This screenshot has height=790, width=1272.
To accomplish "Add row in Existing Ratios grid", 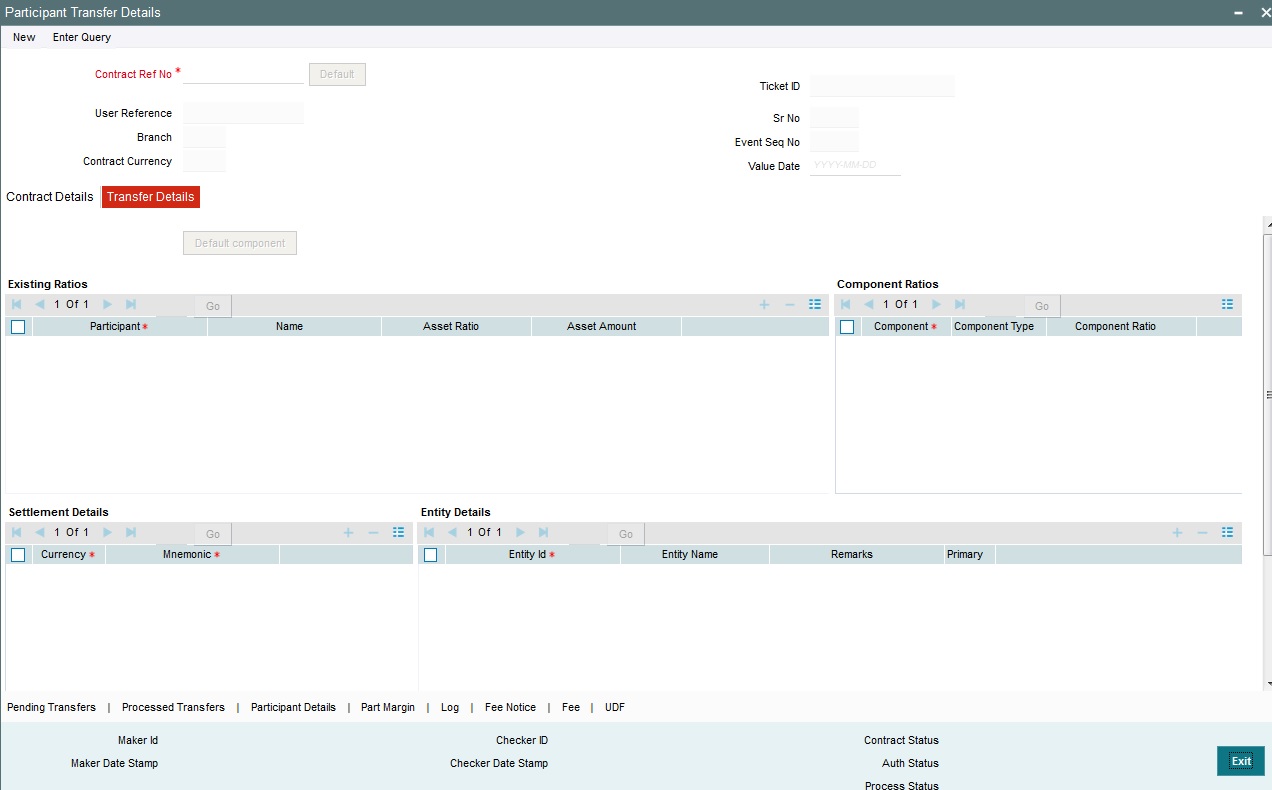I will tap(764, 304).
